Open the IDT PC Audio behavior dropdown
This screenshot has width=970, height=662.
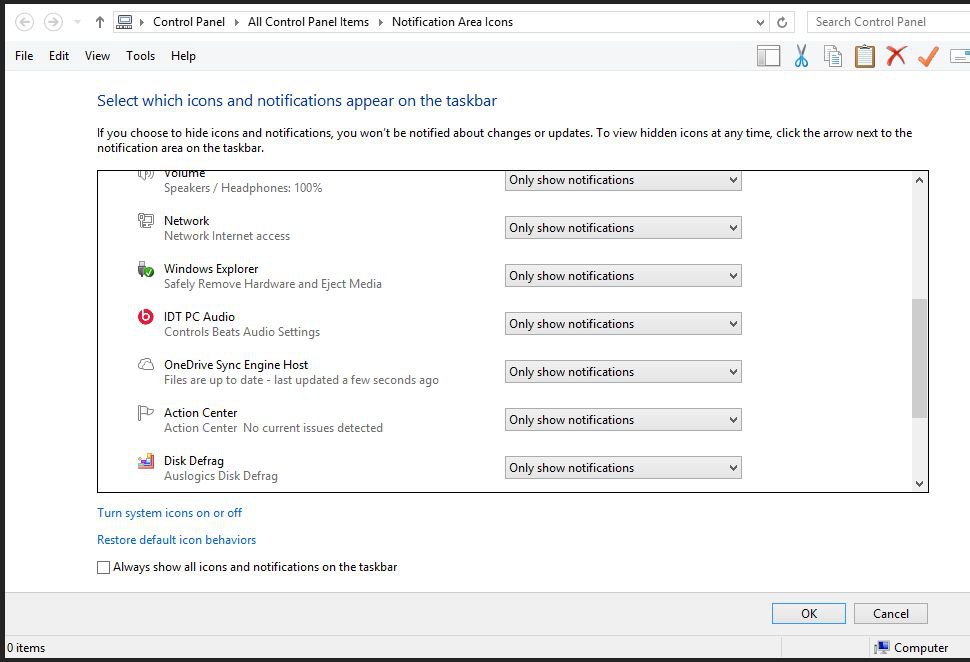pyautogui.click(x=623, y=324)
